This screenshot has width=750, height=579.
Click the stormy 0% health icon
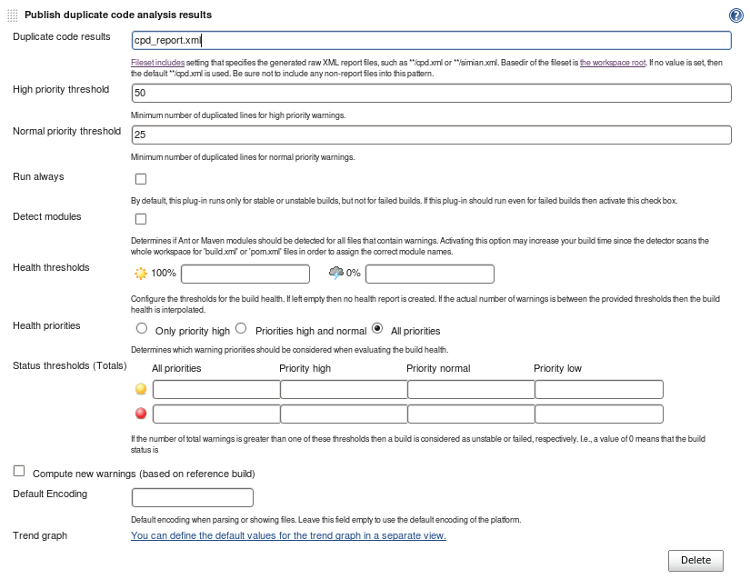coord(336,273)
